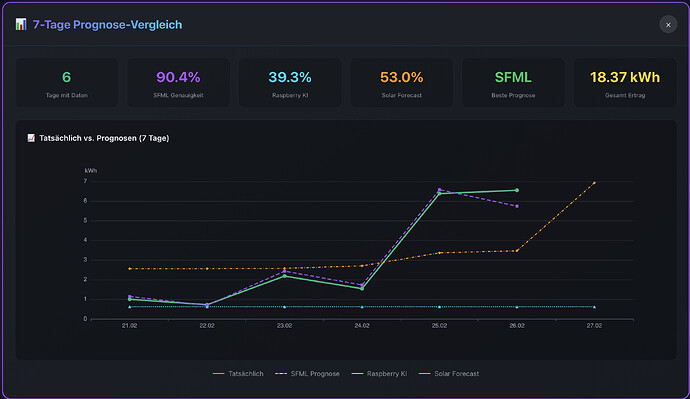Click the Solar Forecast point on 25.02
Image resolution: width=690 pixels, height=399 pixels.
point(439,253)
